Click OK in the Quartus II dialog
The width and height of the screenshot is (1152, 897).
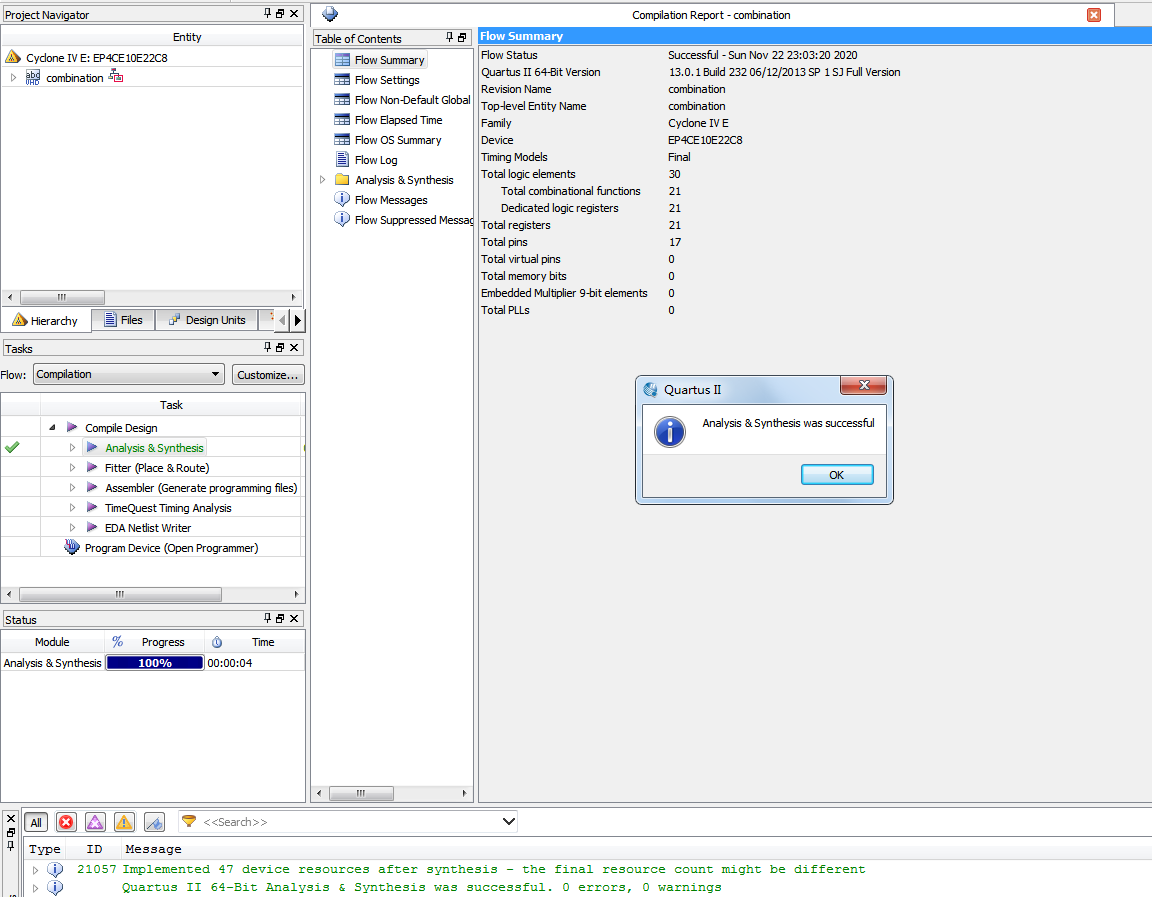pyautogui.click(x=837, y=475)
